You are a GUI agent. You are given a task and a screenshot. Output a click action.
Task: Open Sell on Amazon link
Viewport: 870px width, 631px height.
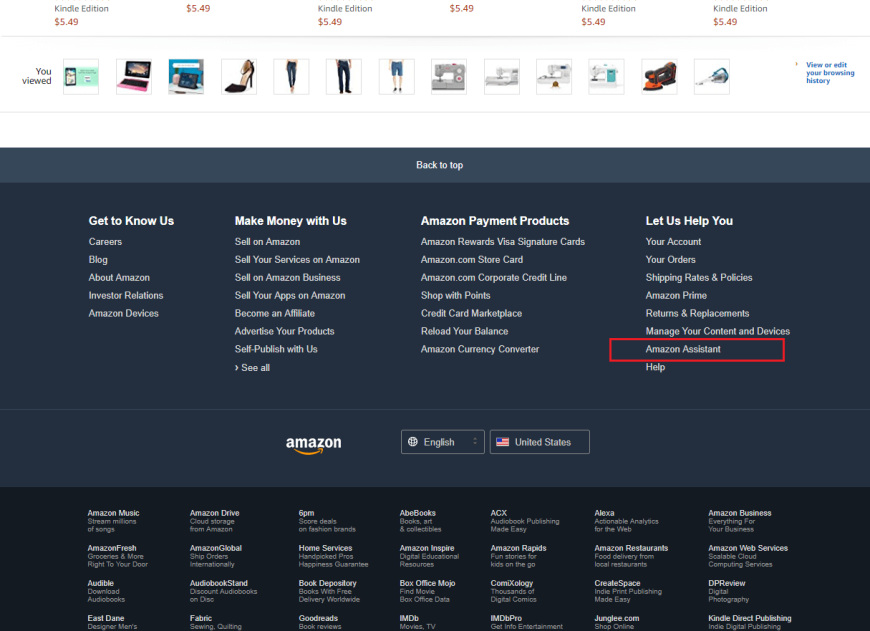point(267,241)
